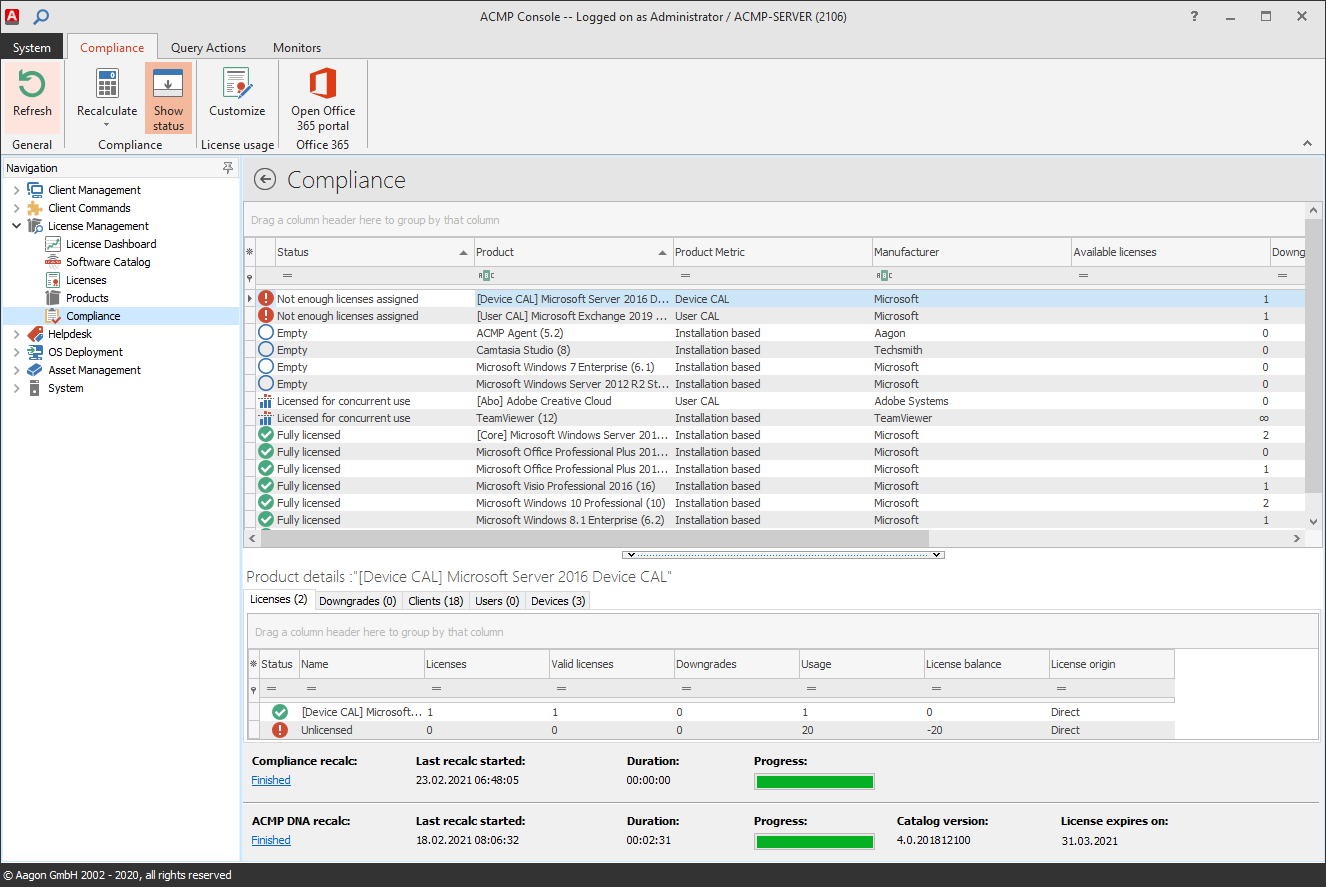
Task: Open the Recalculate dropdown arrow
Action: tap(106, 125)
